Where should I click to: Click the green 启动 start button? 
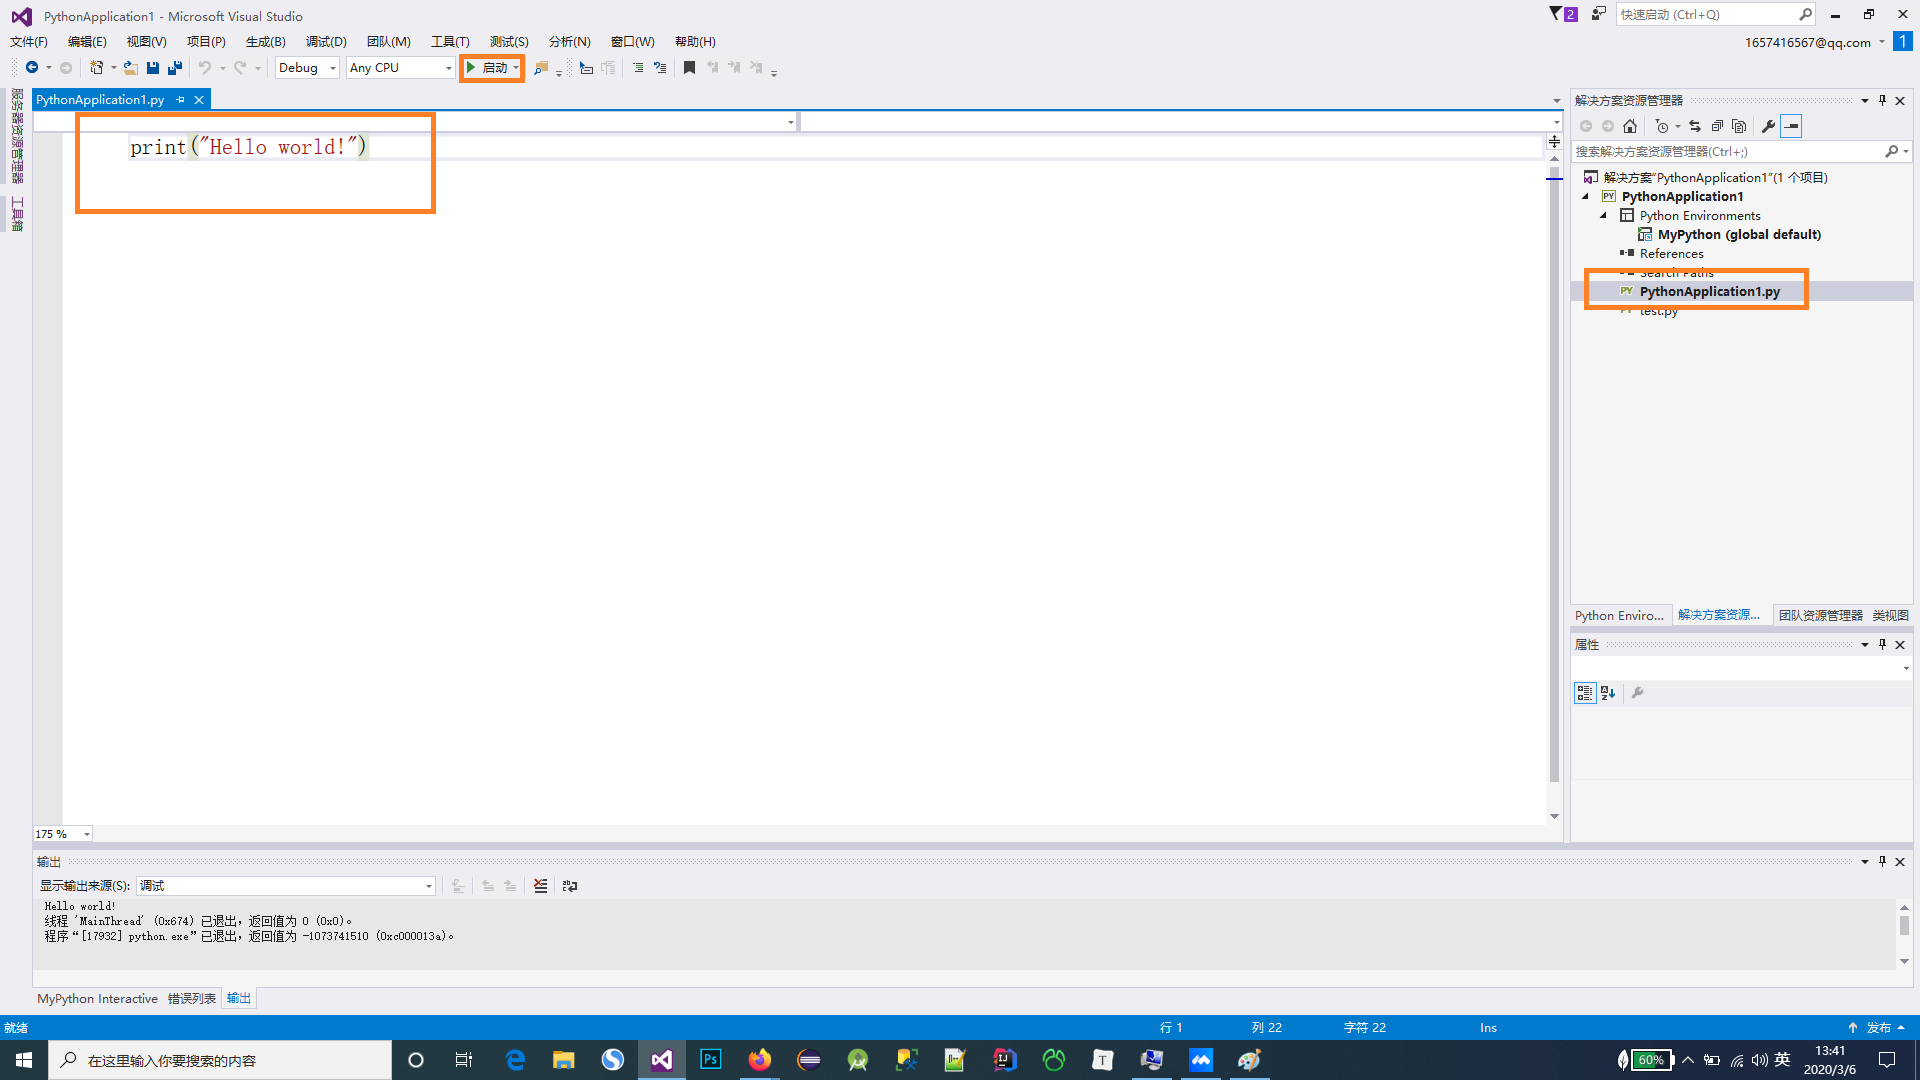489,68
